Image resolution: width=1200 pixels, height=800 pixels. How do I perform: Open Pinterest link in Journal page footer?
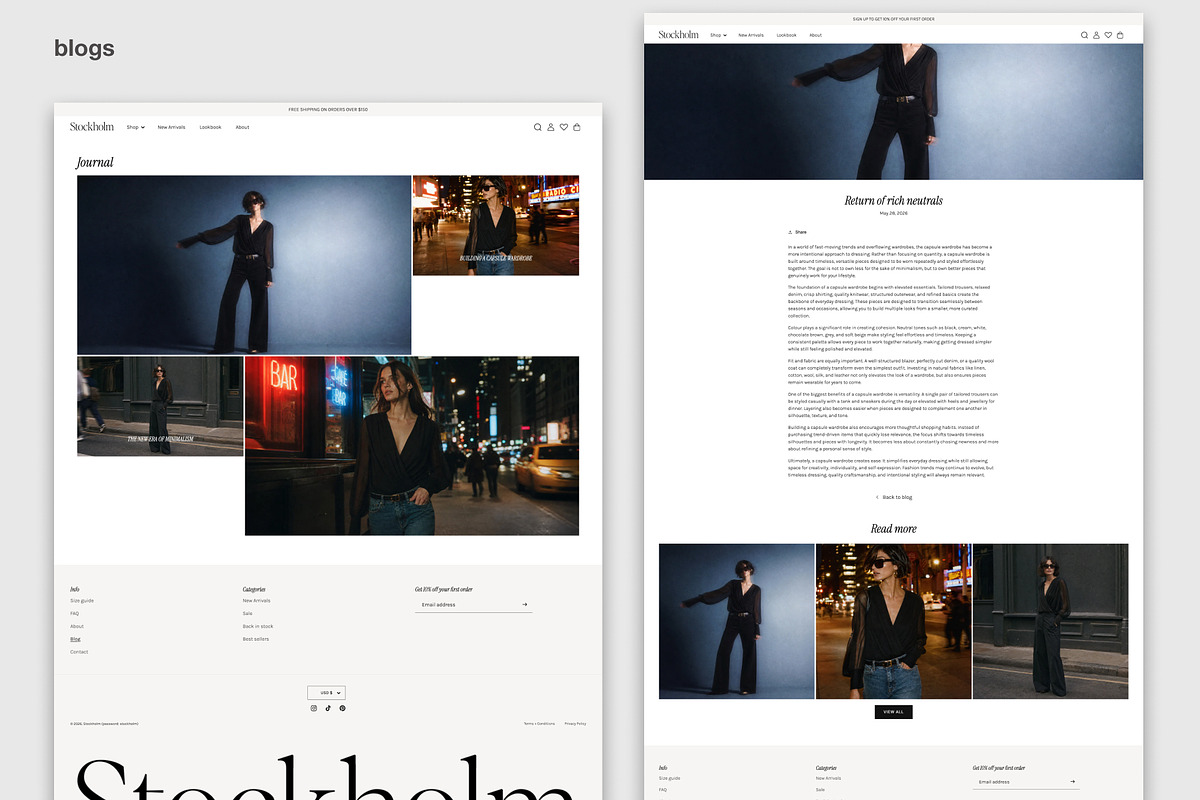pyautogui.click(x=342, y=708)
